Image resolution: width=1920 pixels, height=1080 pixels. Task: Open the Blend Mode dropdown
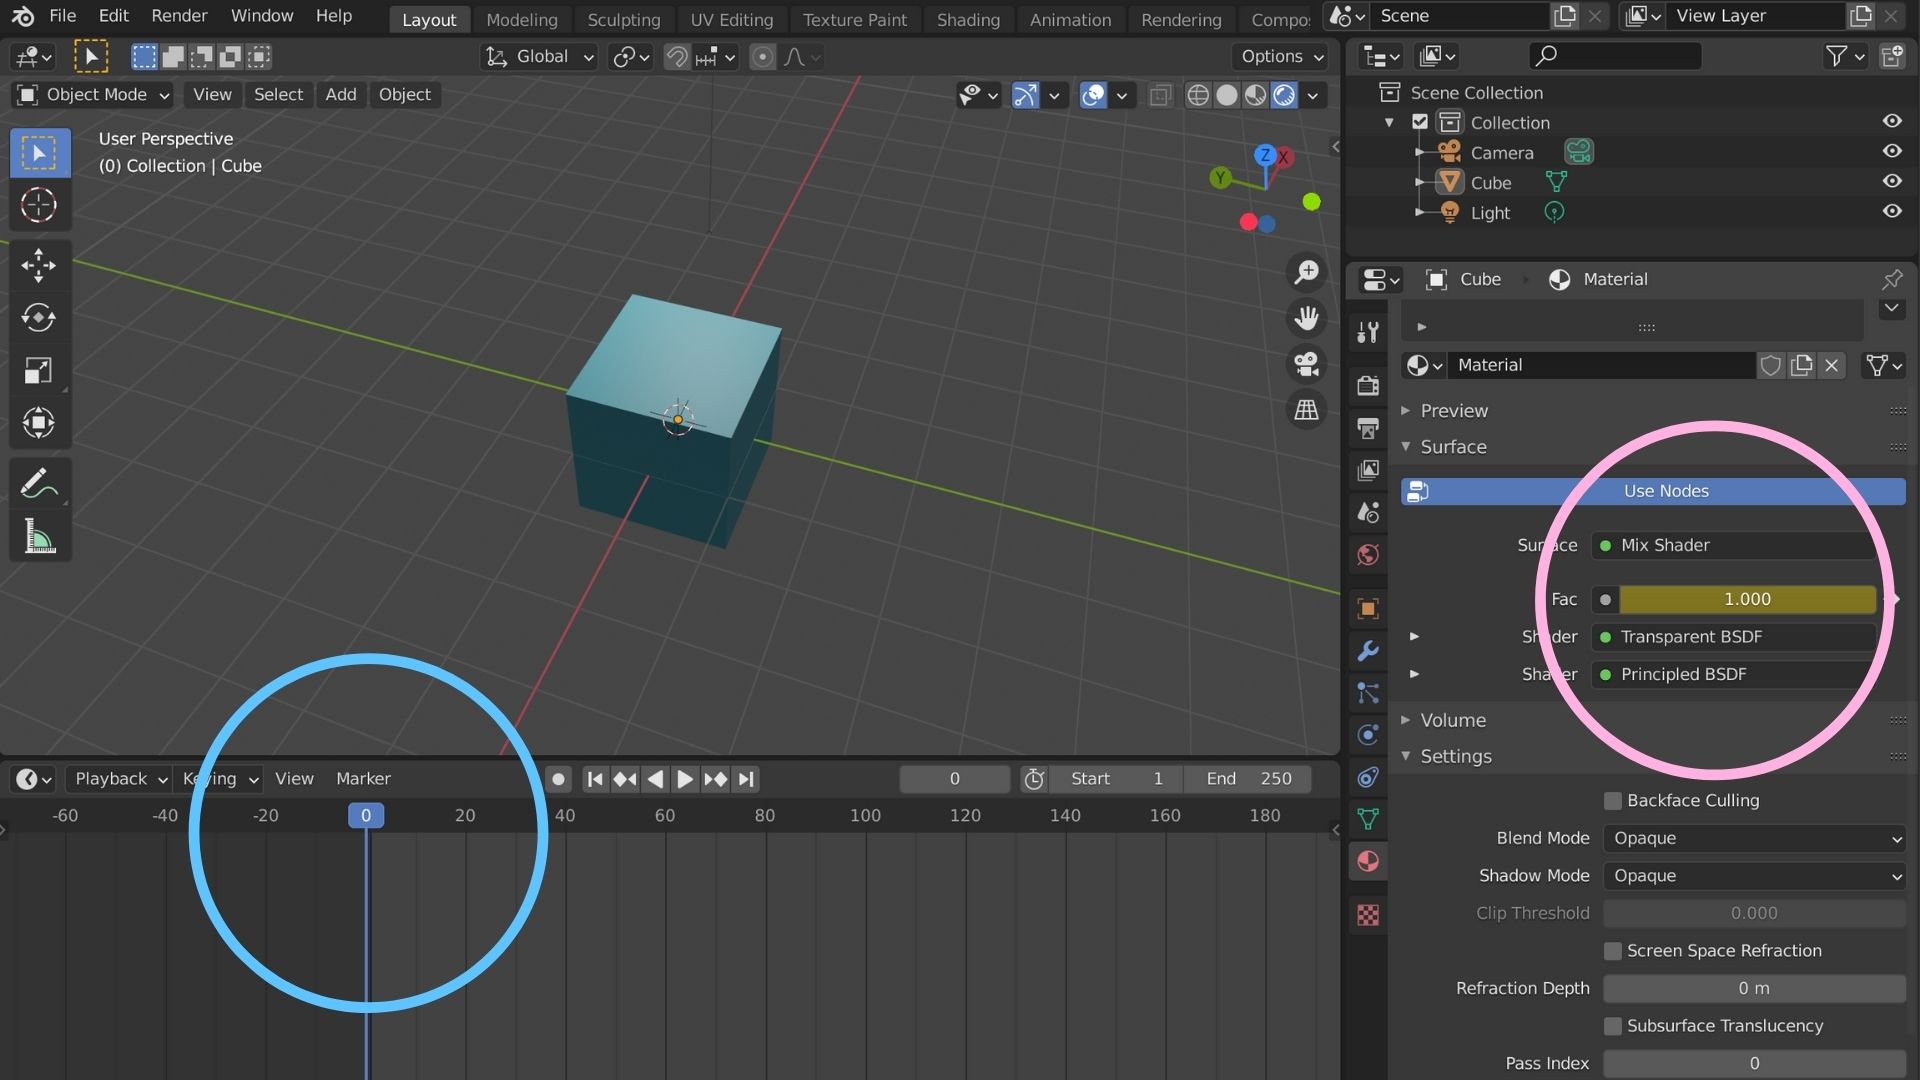pyautogui.click(x=1753, y=838)
